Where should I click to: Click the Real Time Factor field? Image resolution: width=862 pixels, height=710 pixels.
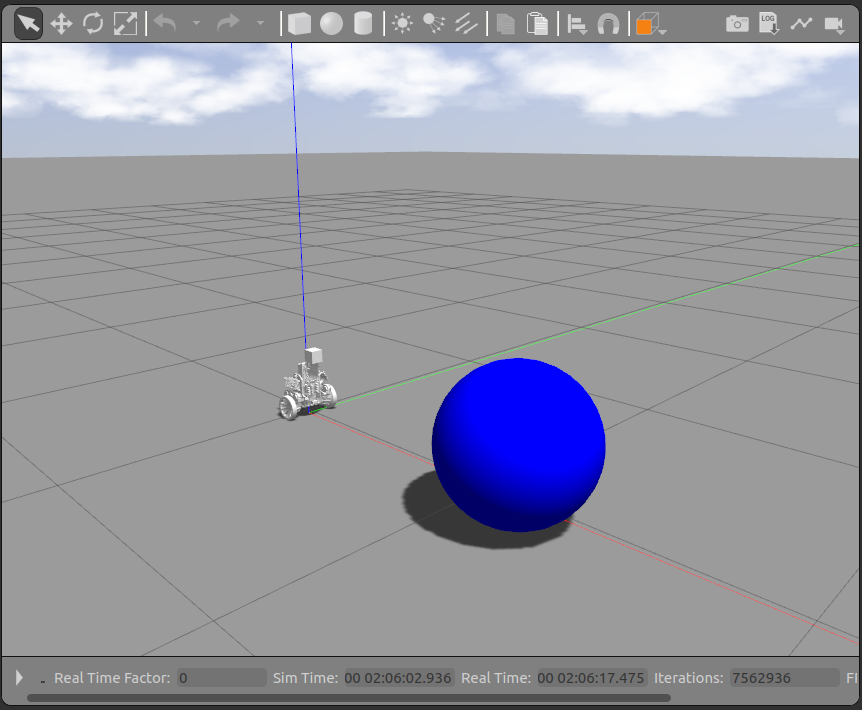[x=222, y=678]
